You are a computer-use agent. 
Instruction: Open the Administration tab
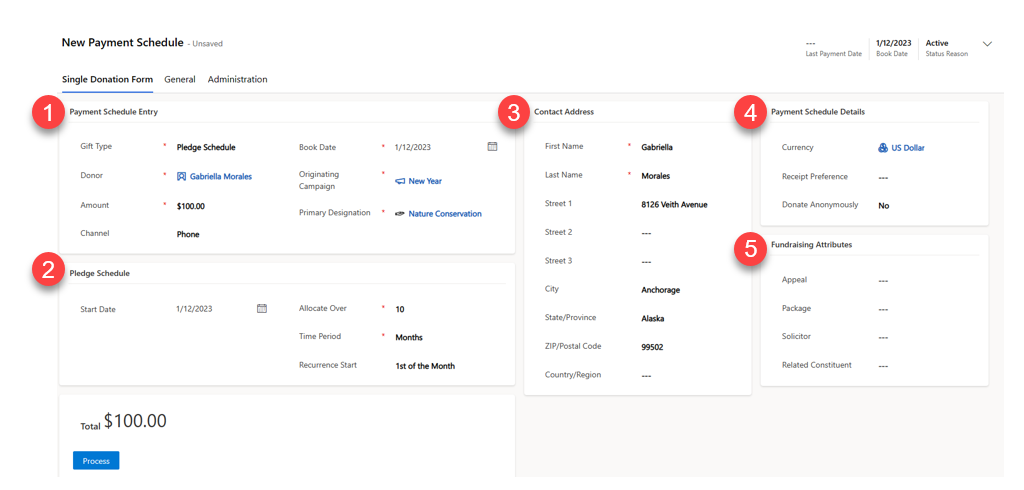click(237, 79)
